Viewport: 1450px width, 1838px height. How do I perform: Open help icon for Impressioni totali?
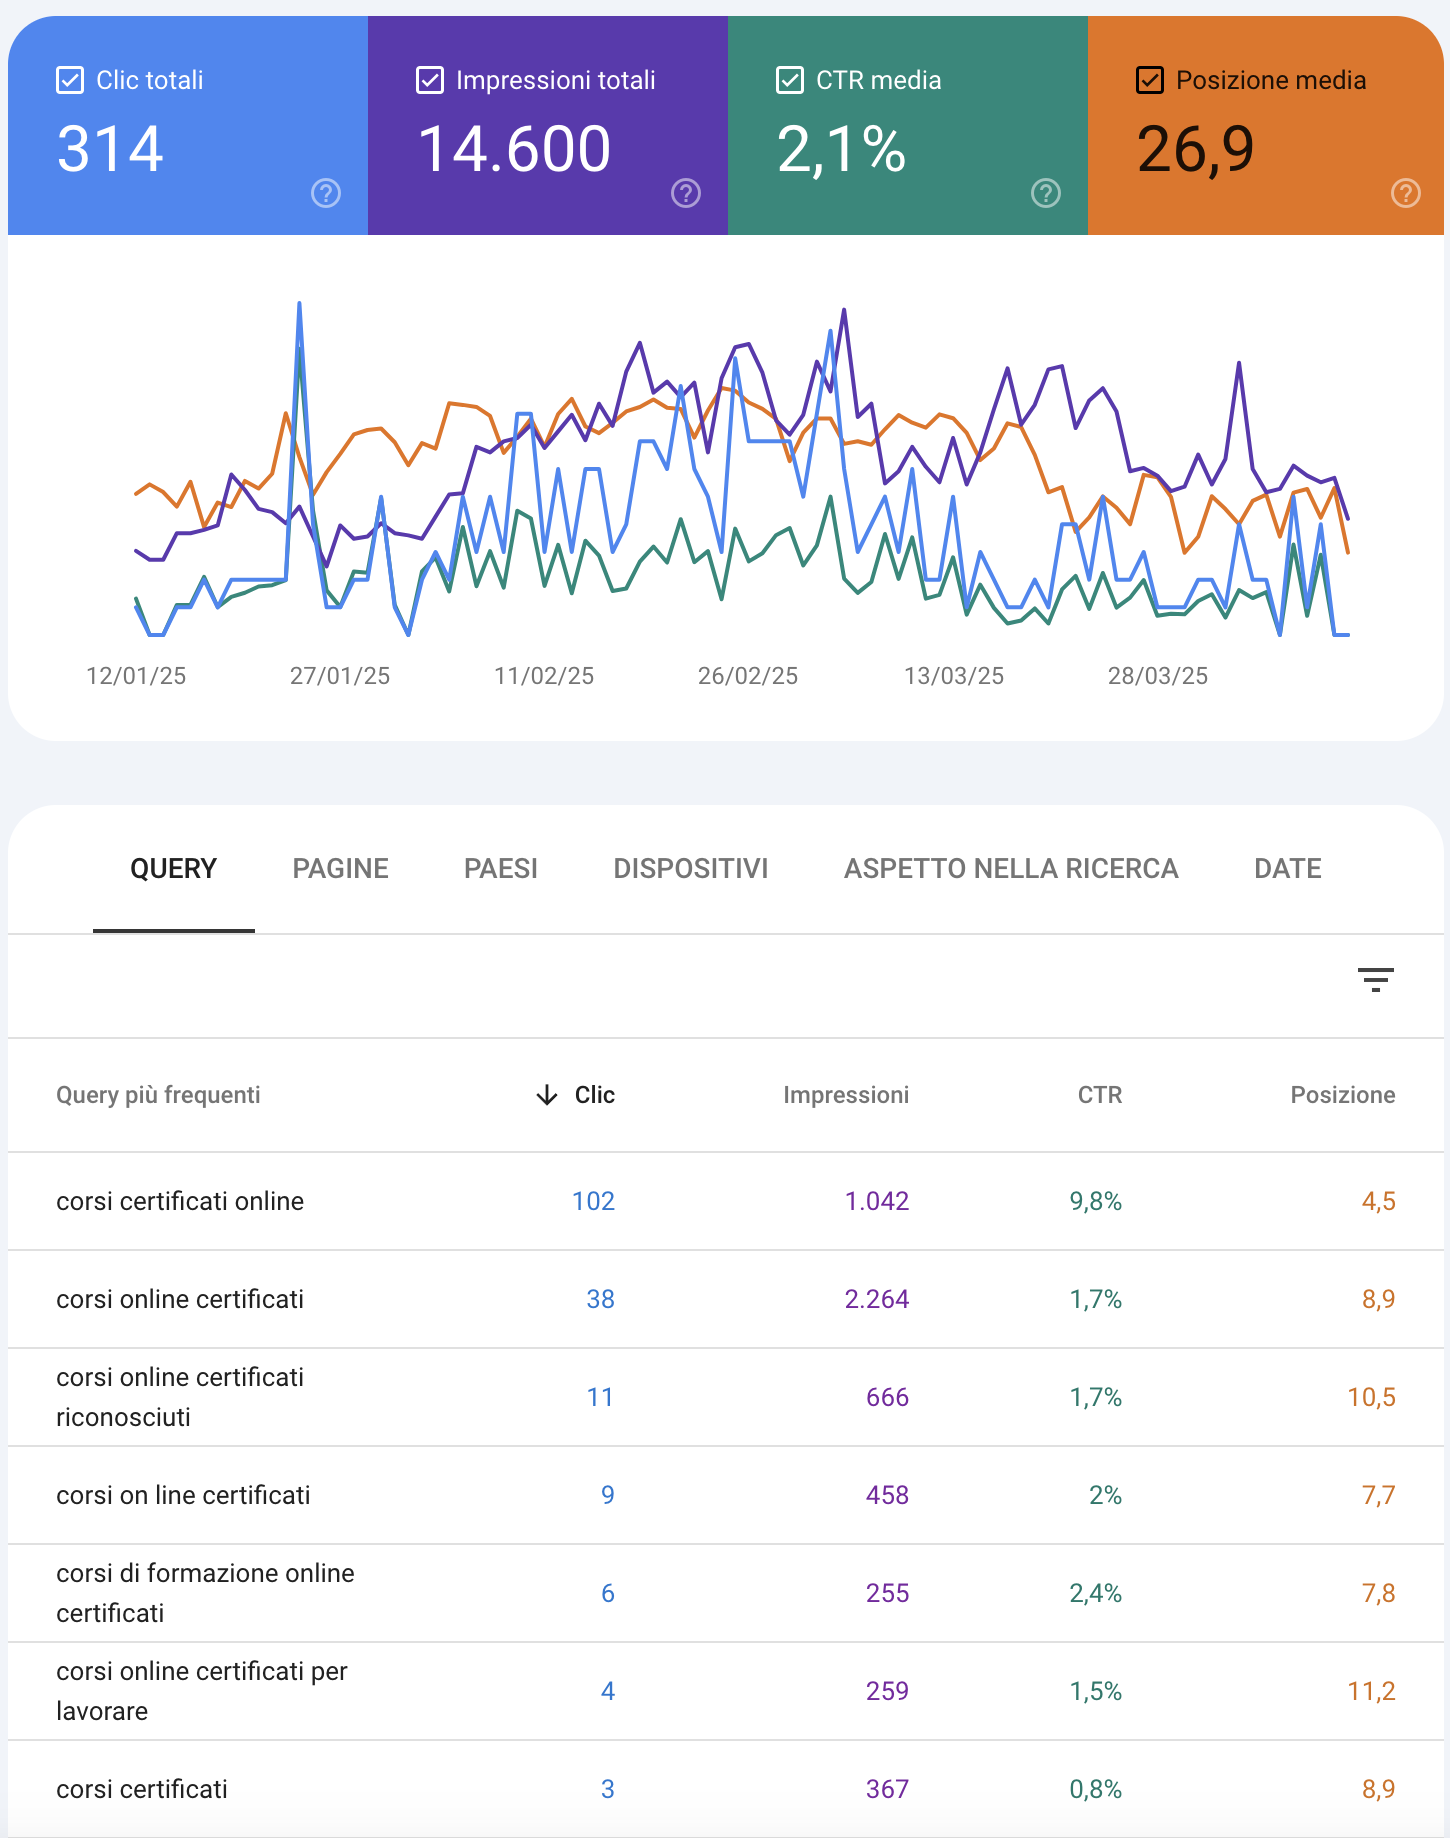click(x=686, y=193)
